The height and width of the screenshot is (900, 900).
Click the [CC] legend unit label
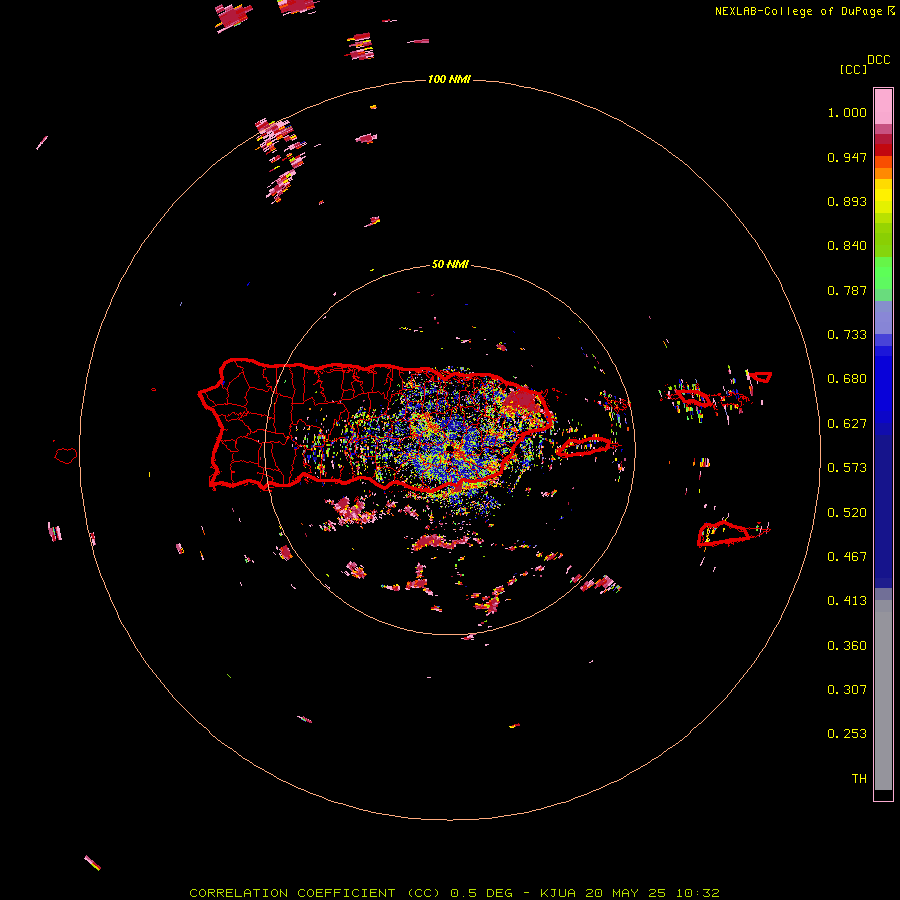pos(853,69)
